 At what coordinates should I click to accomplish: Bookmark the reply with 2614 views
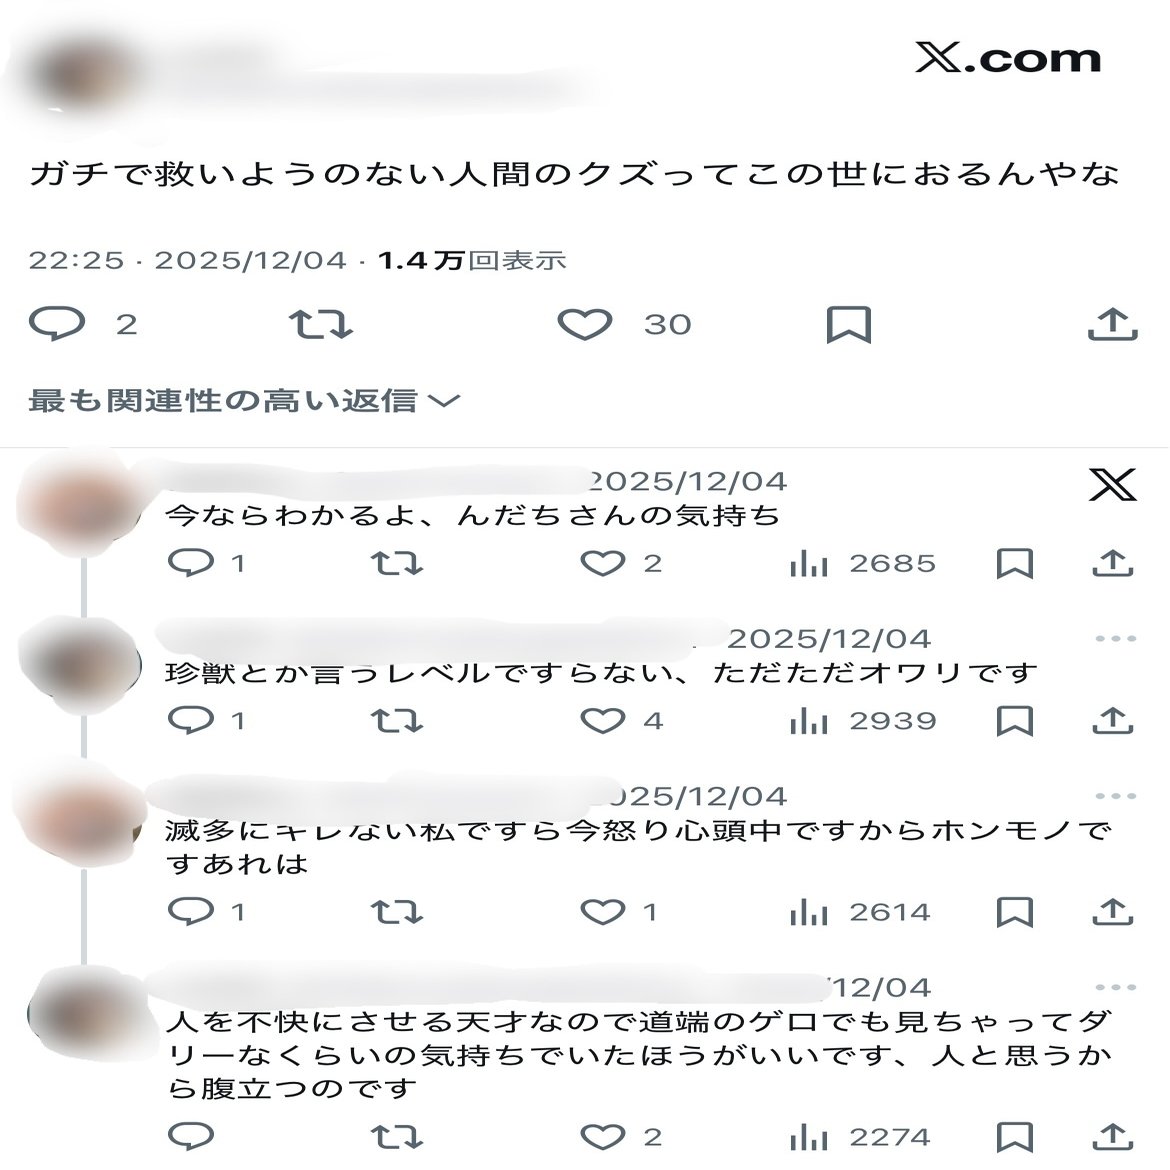click(1015, 912)
